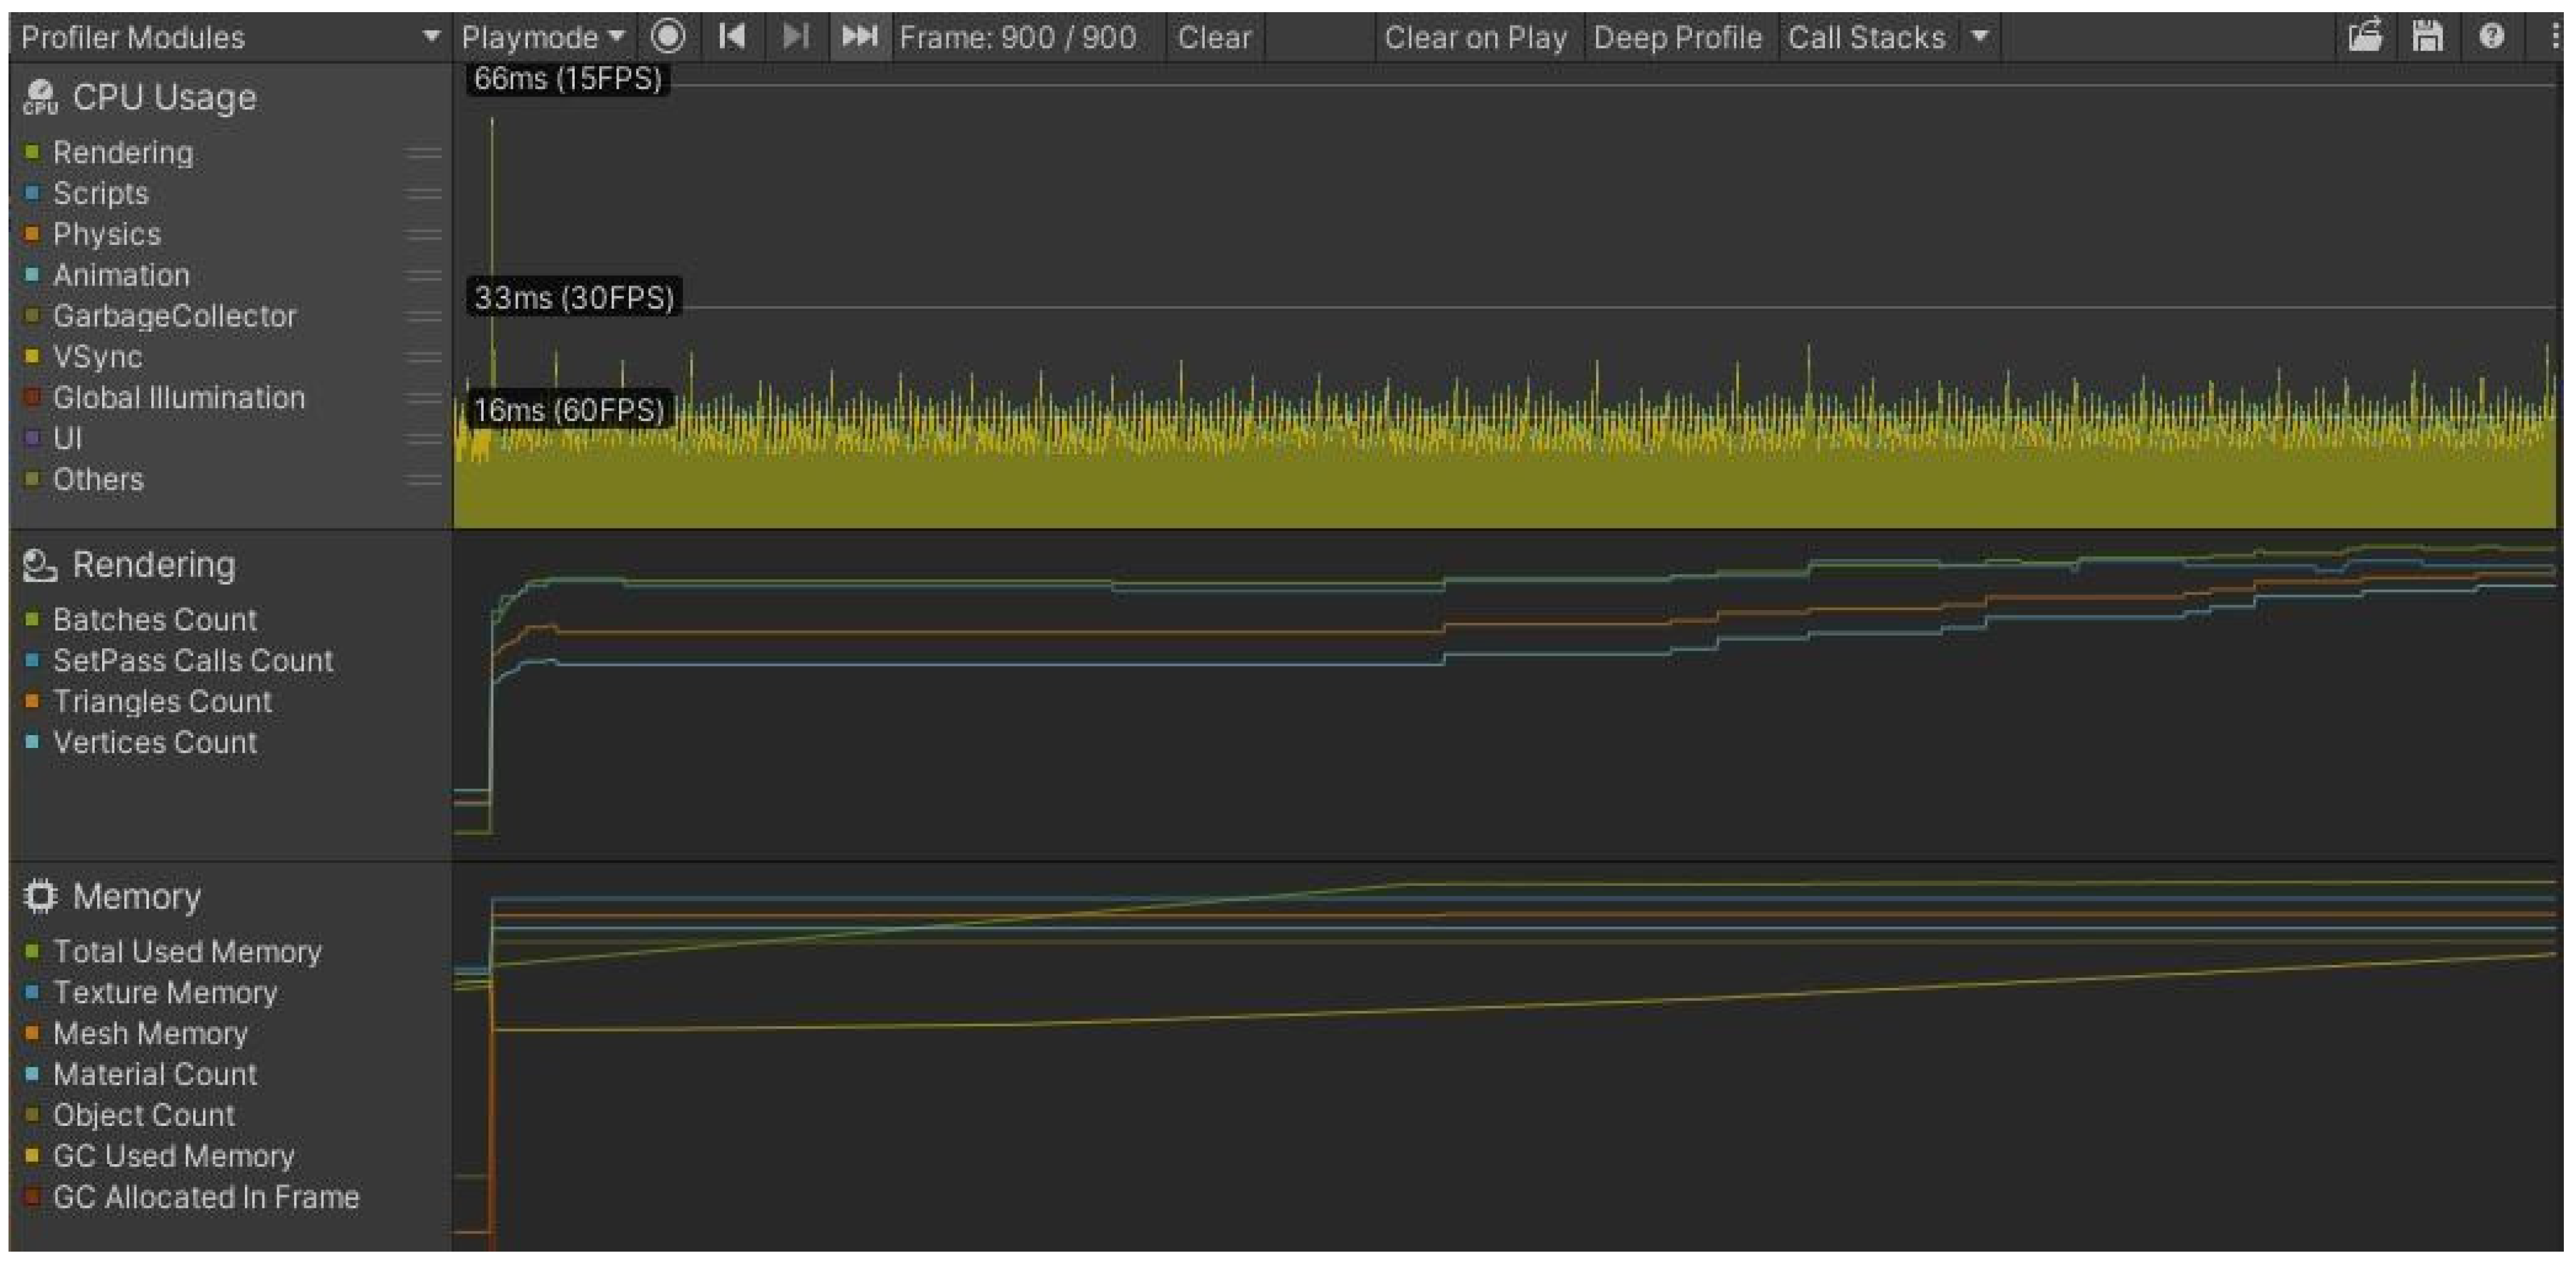The width and height of the screenshot is (2576, 1265).
Task: Toggle Object Count series swatch
Action: [32, 1115]
